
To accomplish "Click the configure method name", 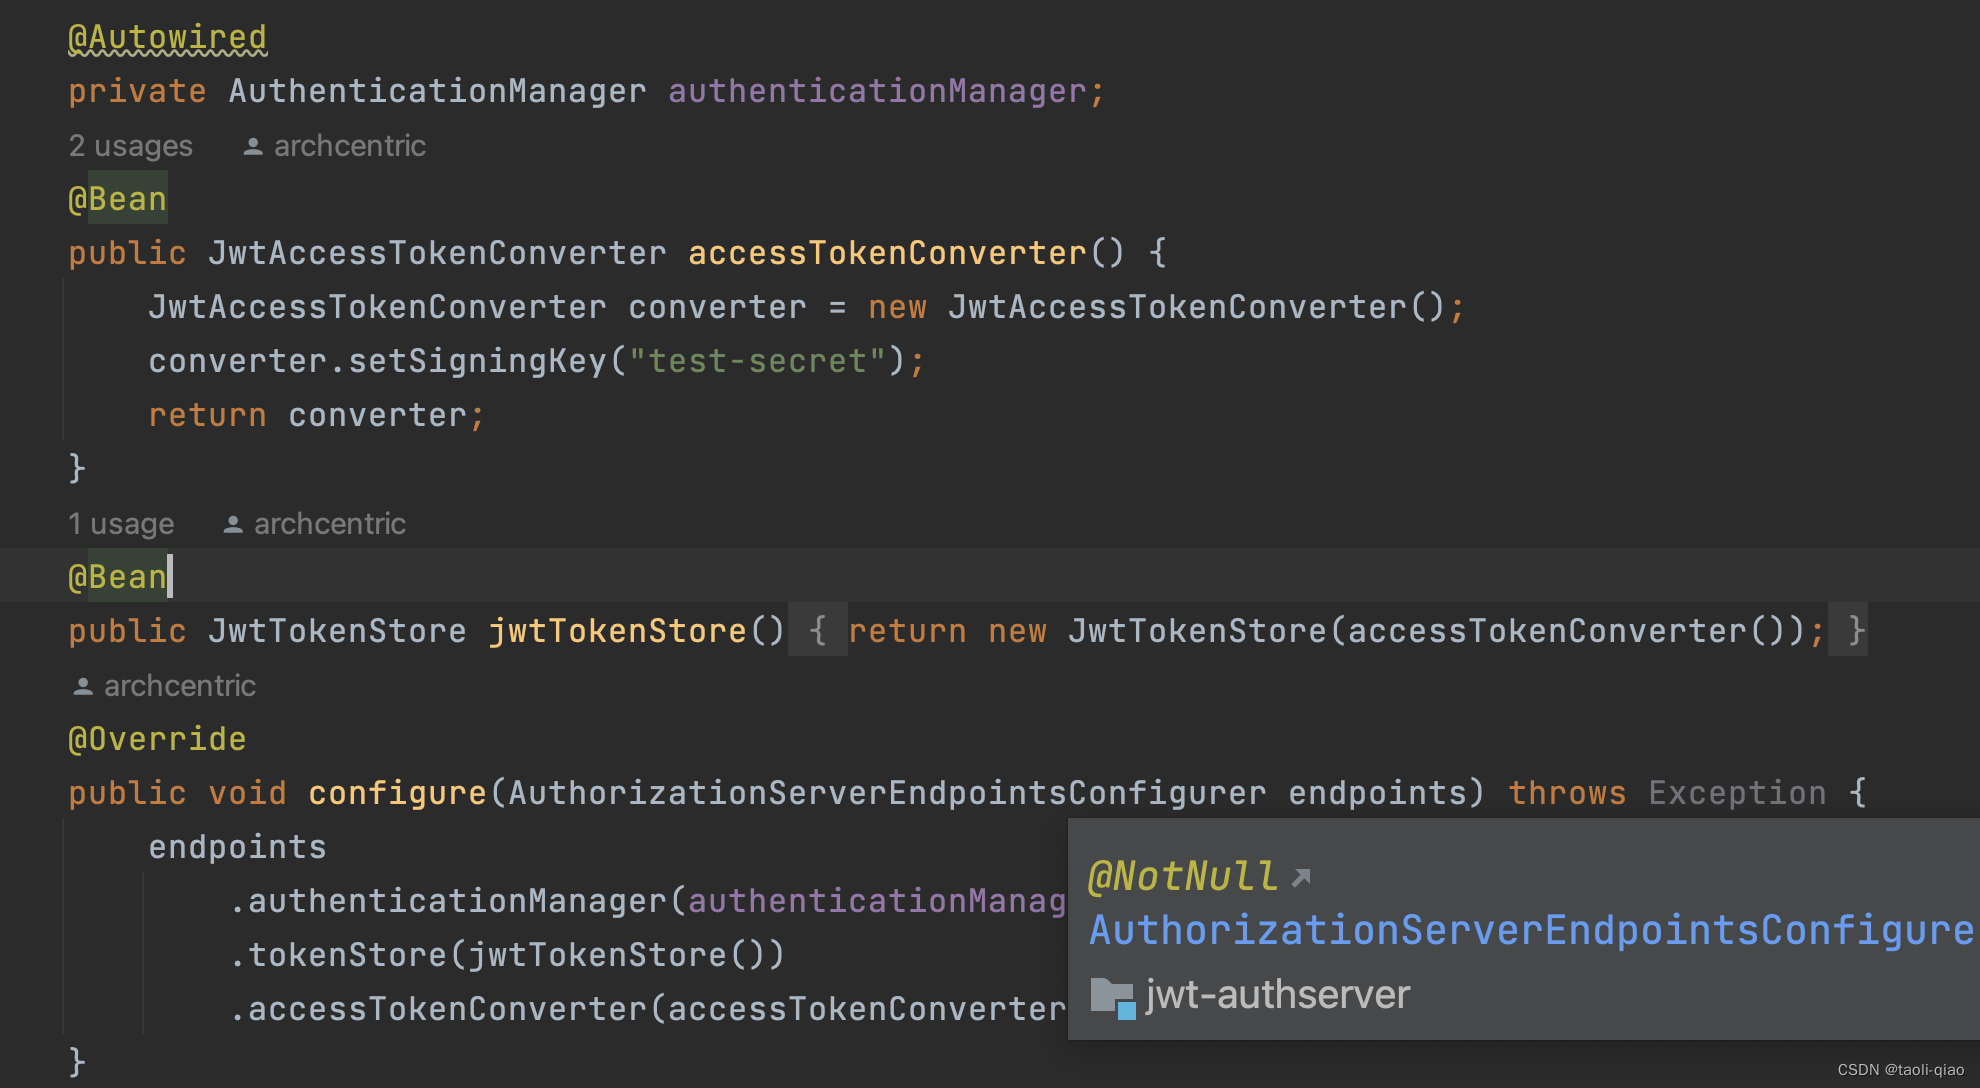I will (x=396, y=793).
